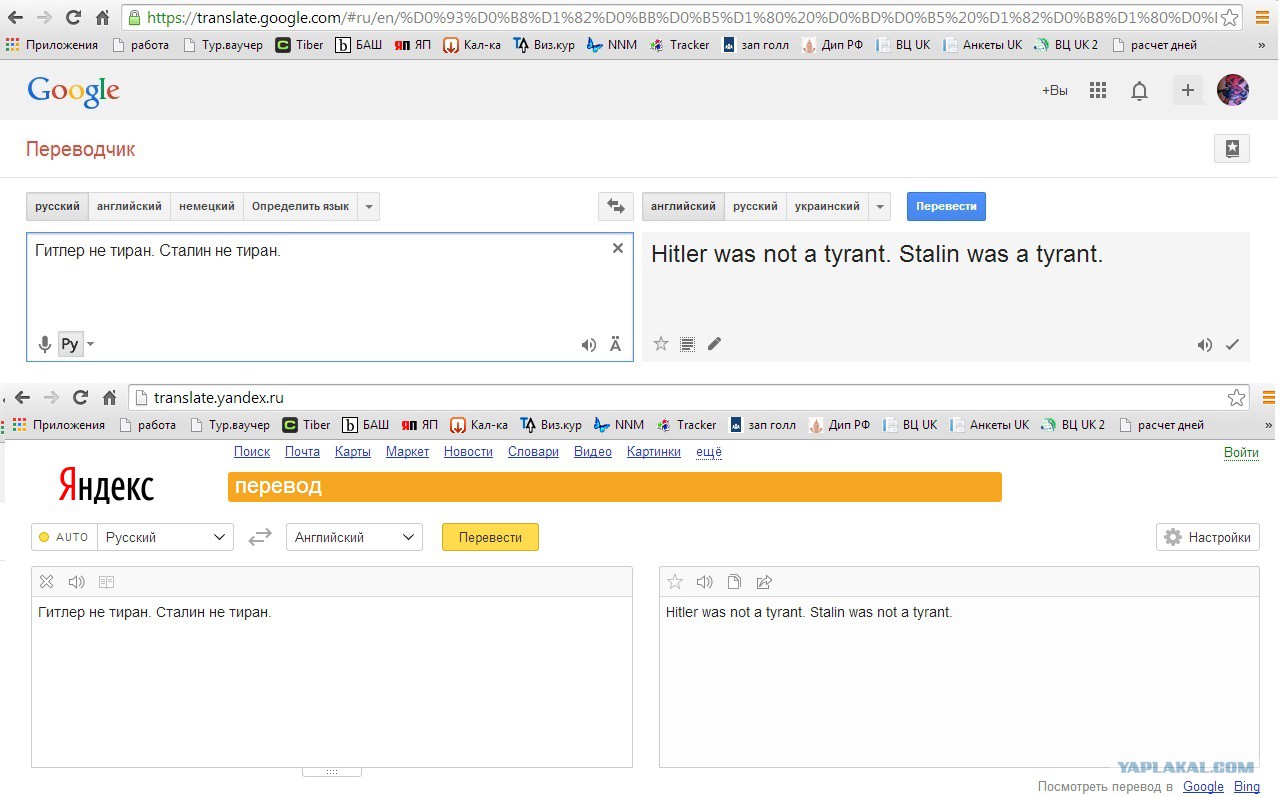Open Google notifications bell
The height and width of the screenshot is (797, 1280).
coord(1139,91)
